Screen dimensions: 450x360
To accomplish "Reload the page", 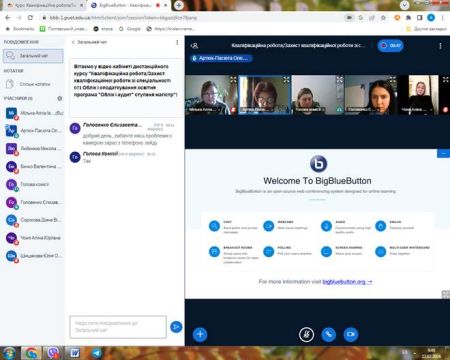I will coord(30,18).
